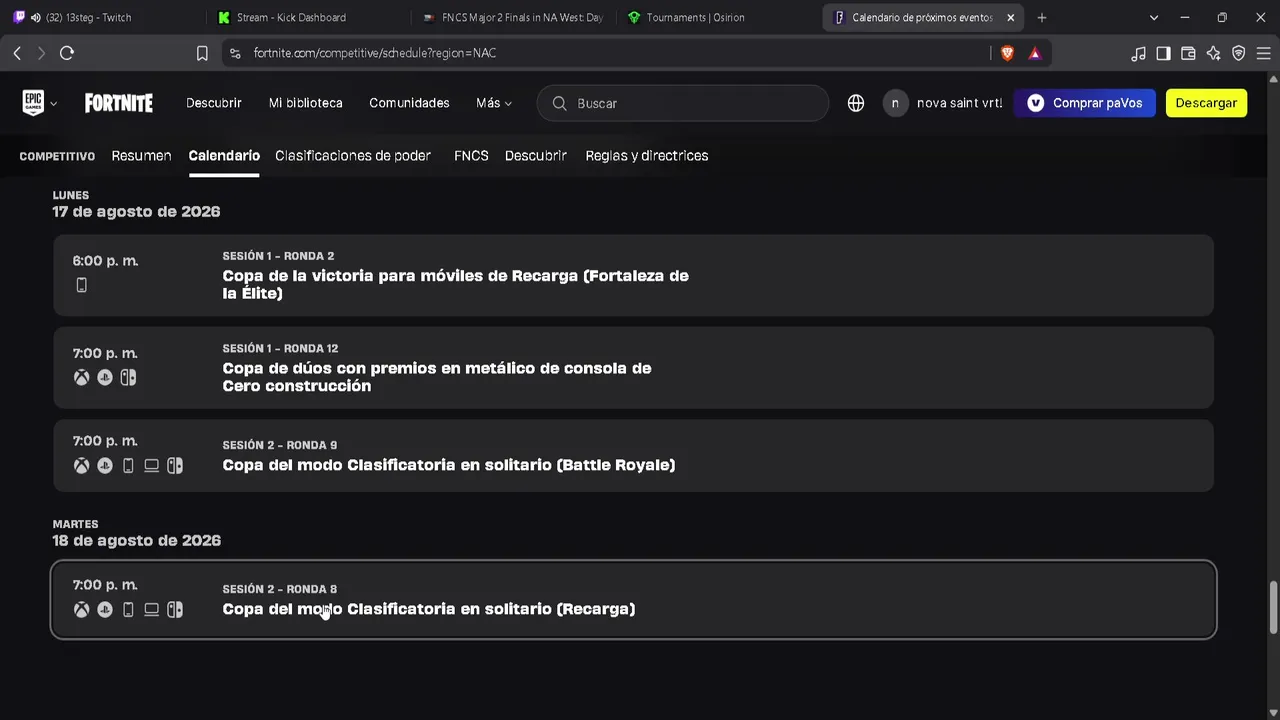Go back to the previous page

[x=17, y=53]
